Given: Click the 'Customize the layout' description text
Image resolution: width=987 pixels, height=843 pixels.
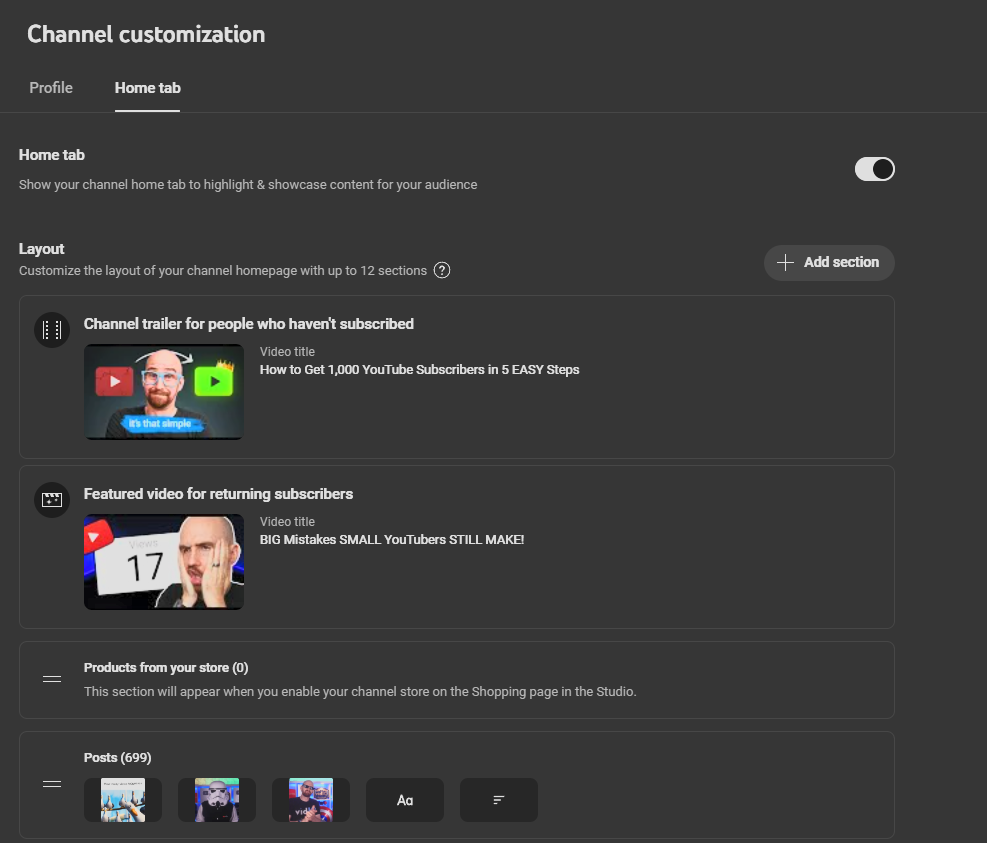Looking at the screenshot, I should [x=223, y=271].
